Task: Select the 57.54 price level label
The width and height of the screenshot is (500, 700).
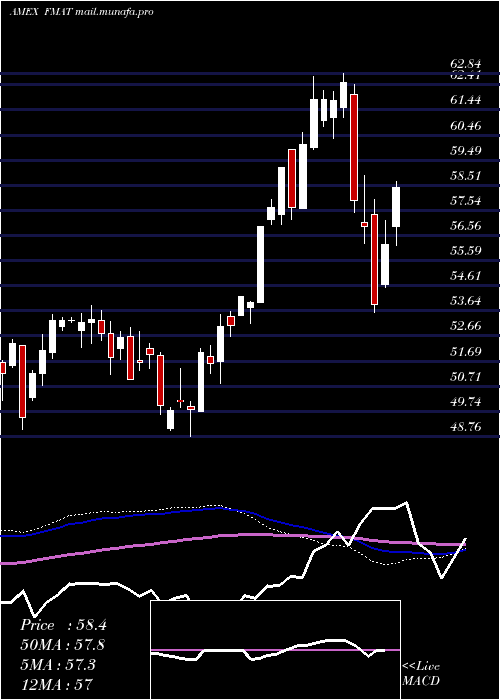Action: [x=466, y=200]
